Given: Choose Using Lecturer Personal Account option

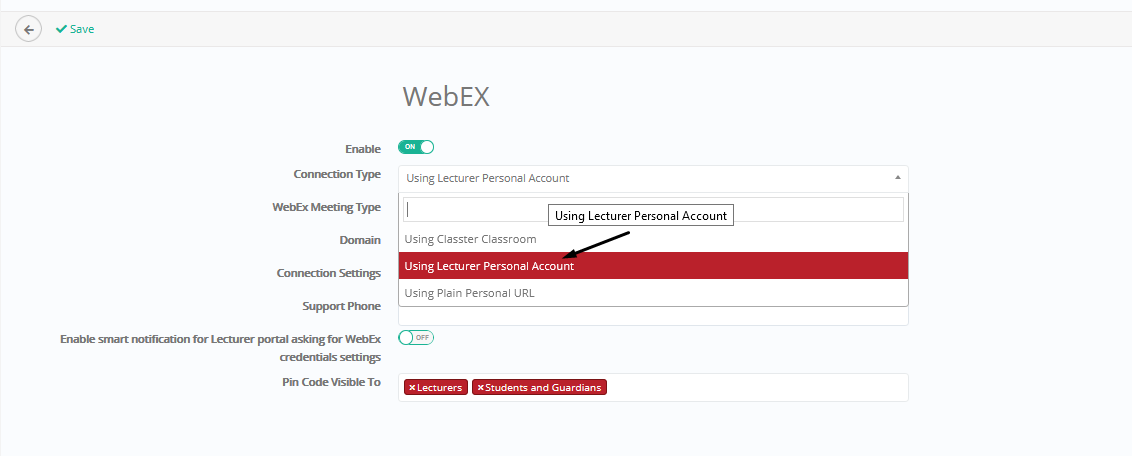Looking at the screenshot, I should coord(653,266).
